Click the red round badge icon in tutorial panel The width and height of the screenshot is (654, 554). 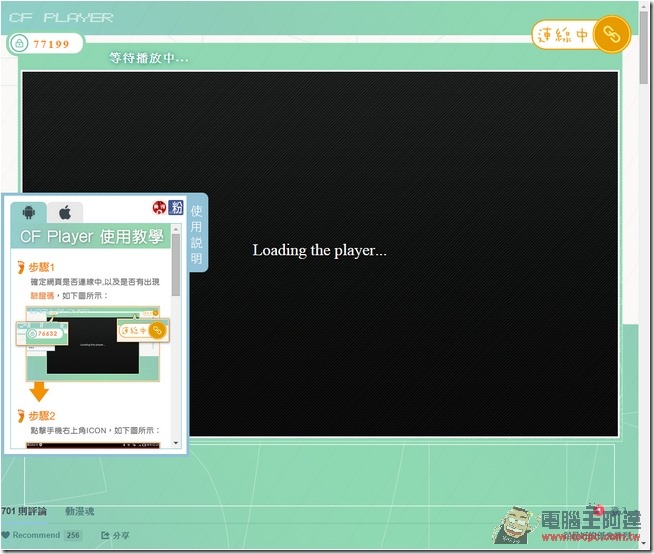[158, 208]
